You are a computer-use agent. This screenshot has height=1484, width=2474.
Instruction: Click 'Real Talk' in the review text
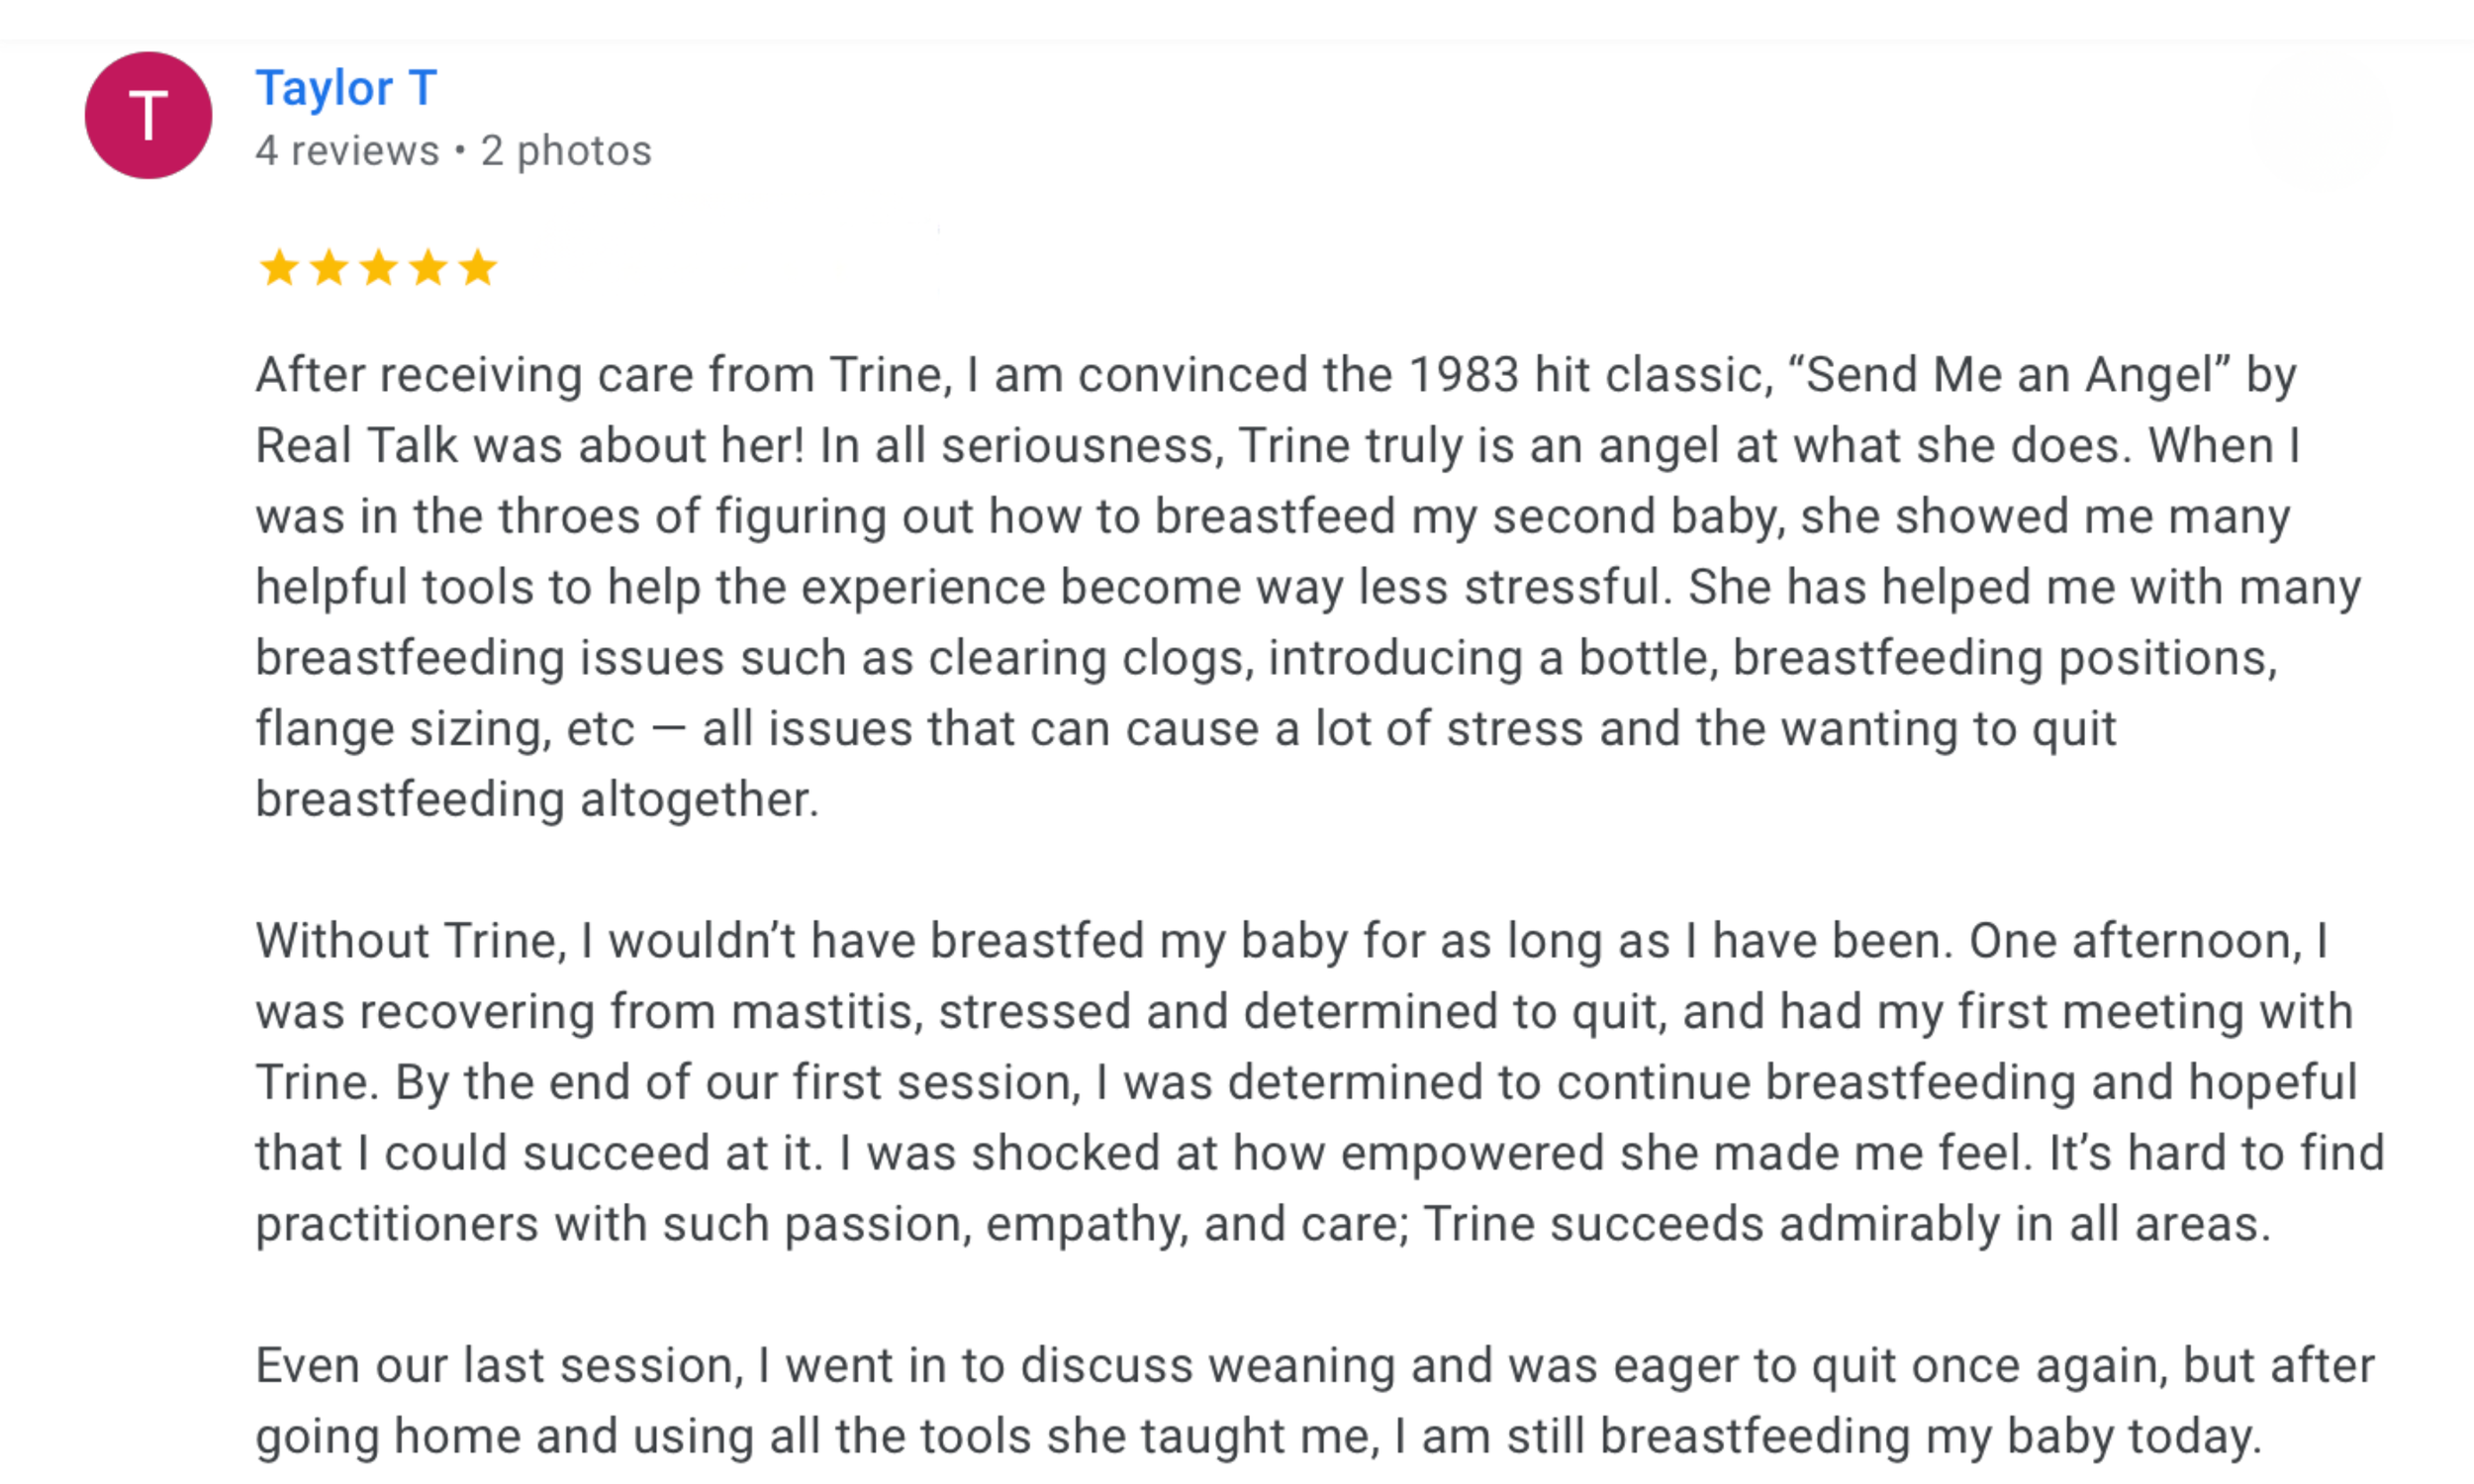[x=356, y=445]
